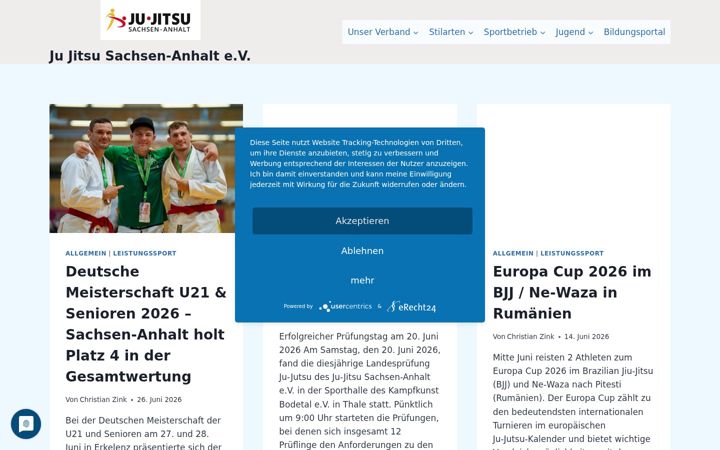This screenshot has width=720, height=450.
Task: Expand the Jugend menu chevron
Action: tap(591, 33)
